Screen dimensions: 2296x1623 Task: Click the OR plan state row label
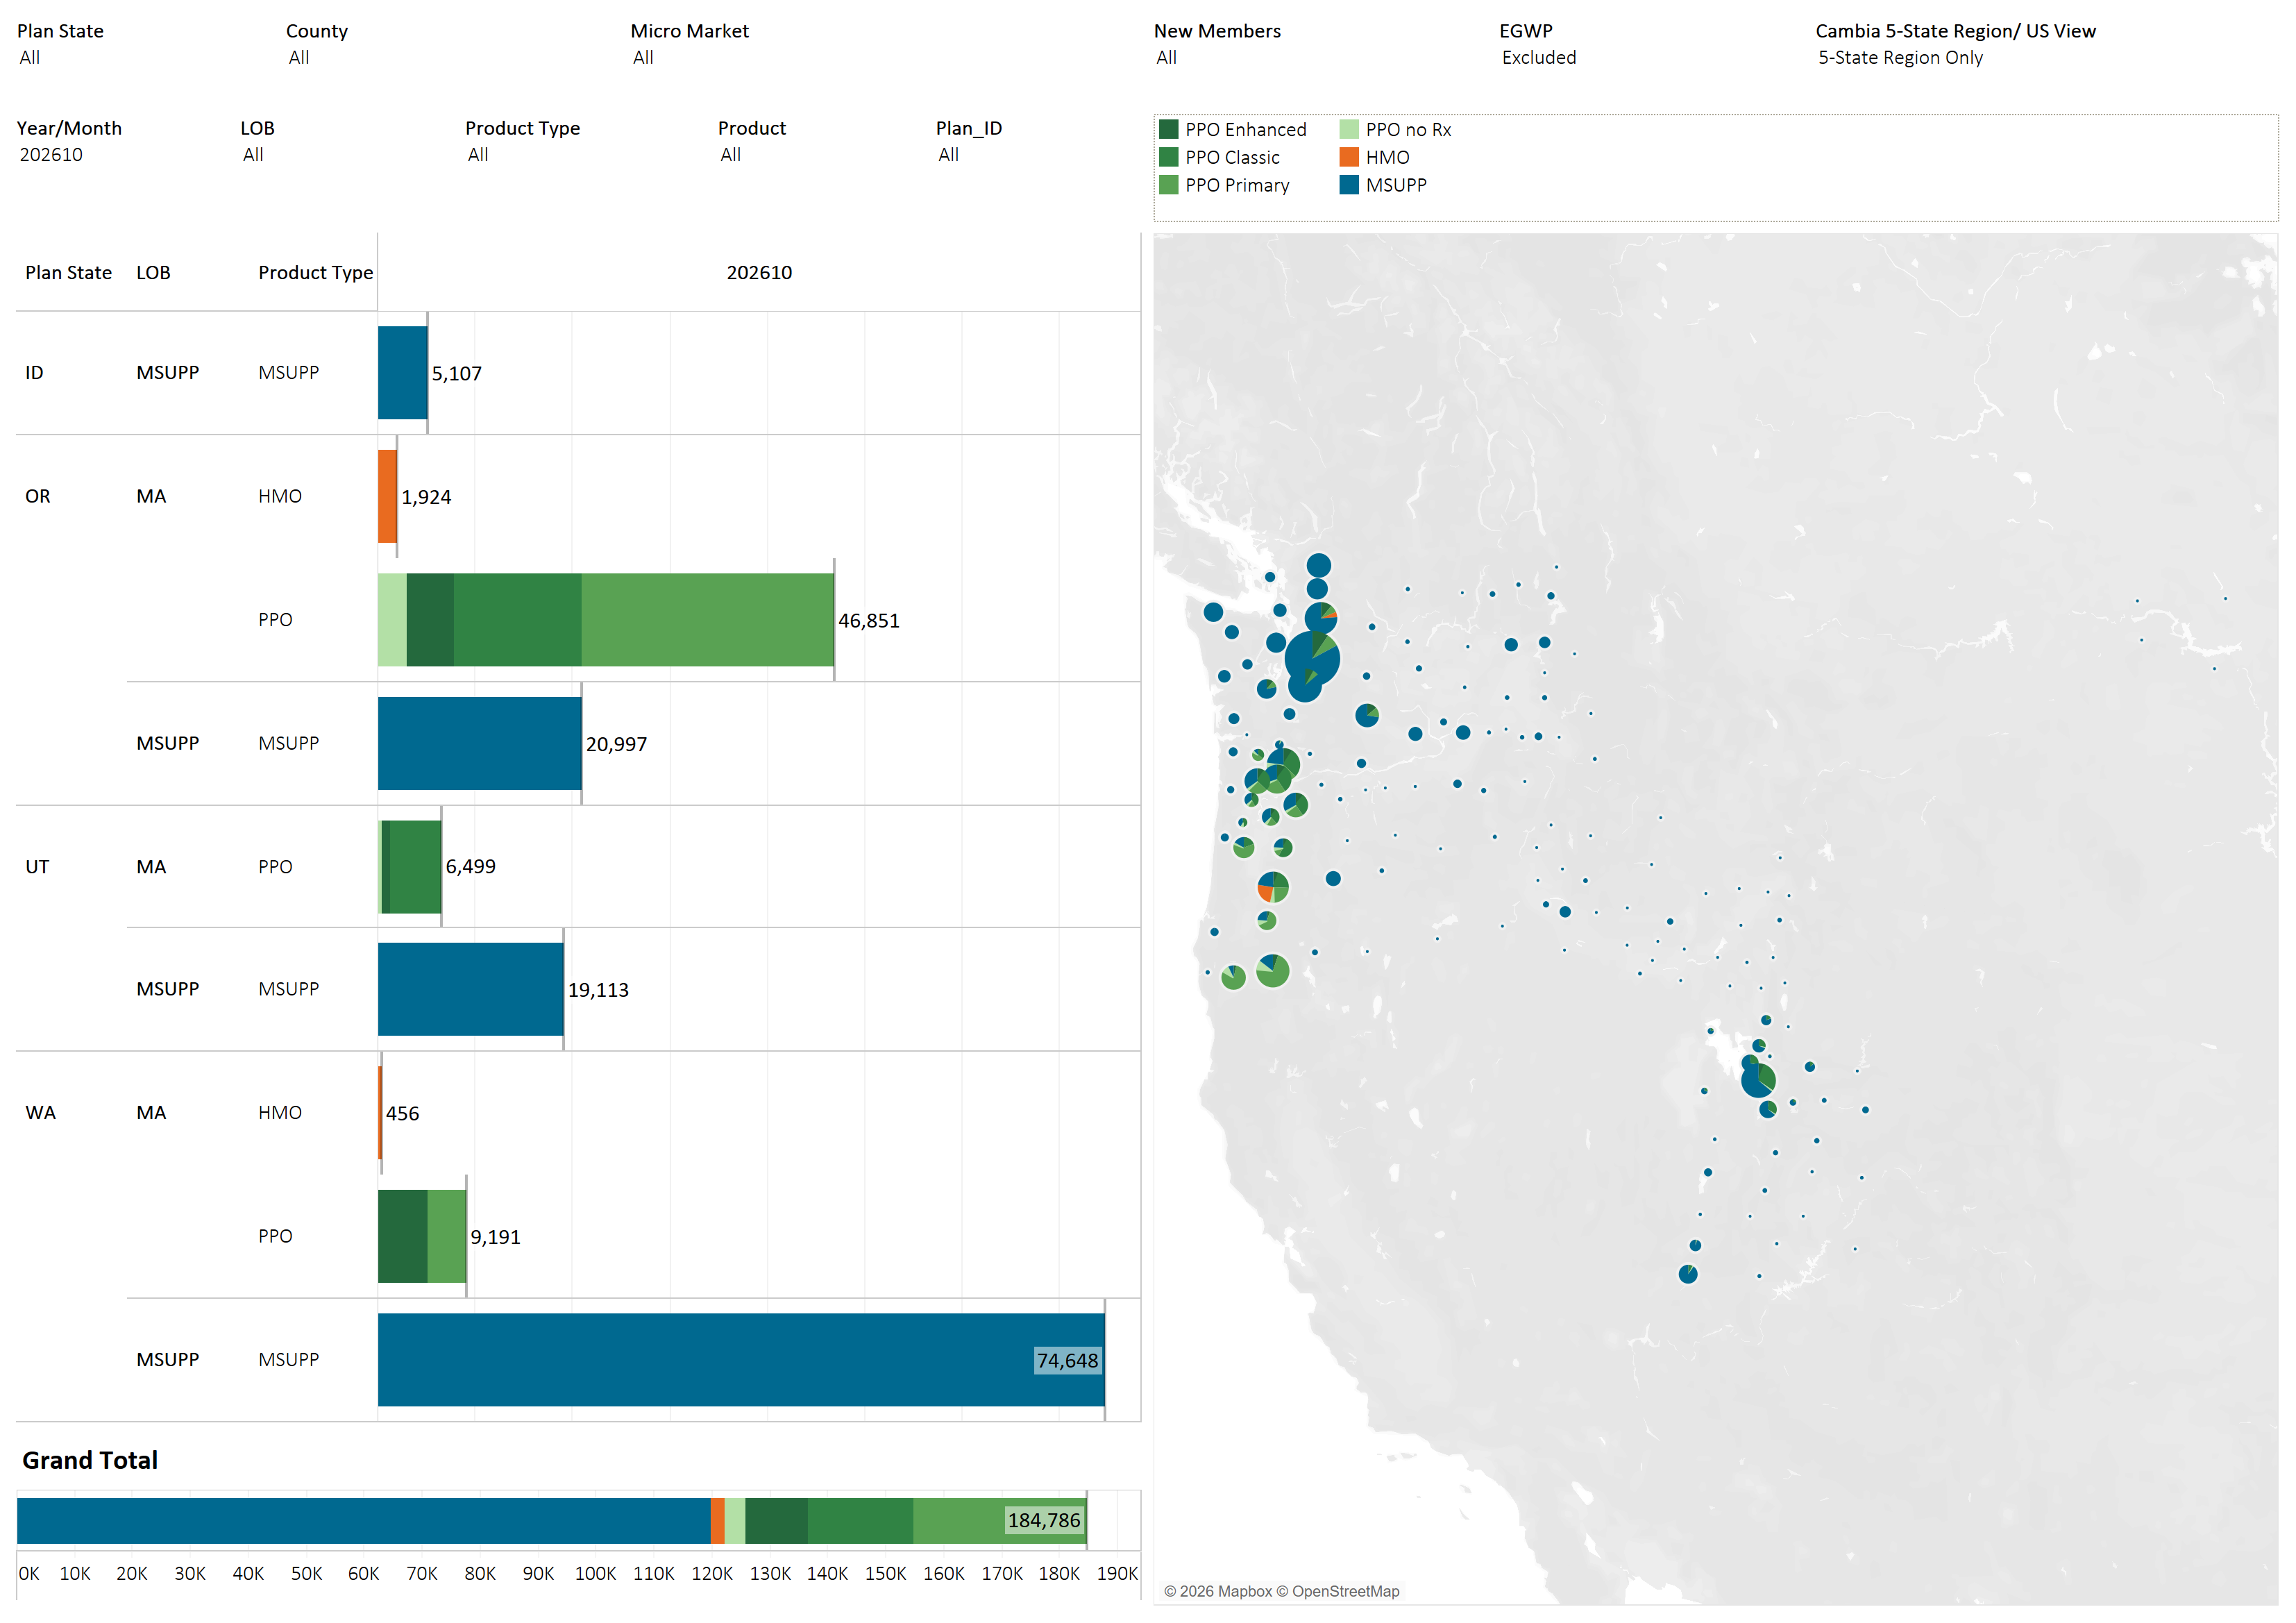pos(37,496)
